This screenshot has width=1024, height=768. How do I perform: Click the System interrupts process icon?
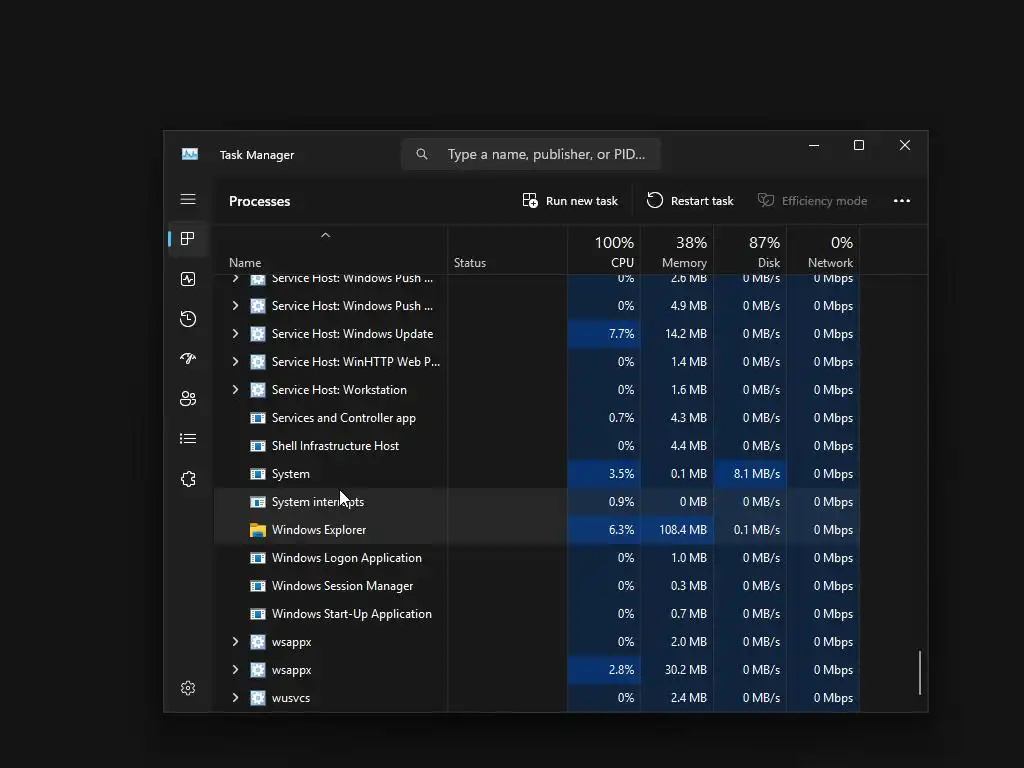(x=258, y=502)
